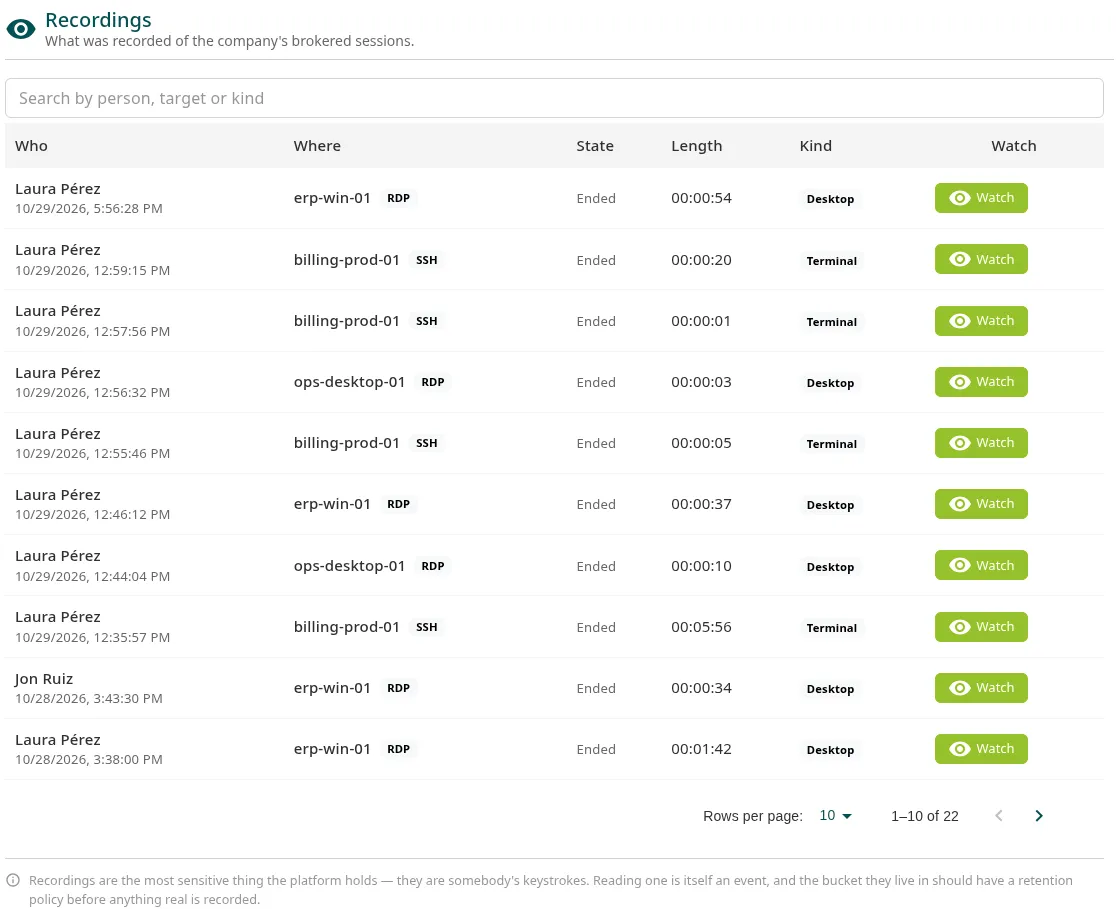The image size is (1116, 909).
Task: Click the Length column header
Action: pos(697,146)
